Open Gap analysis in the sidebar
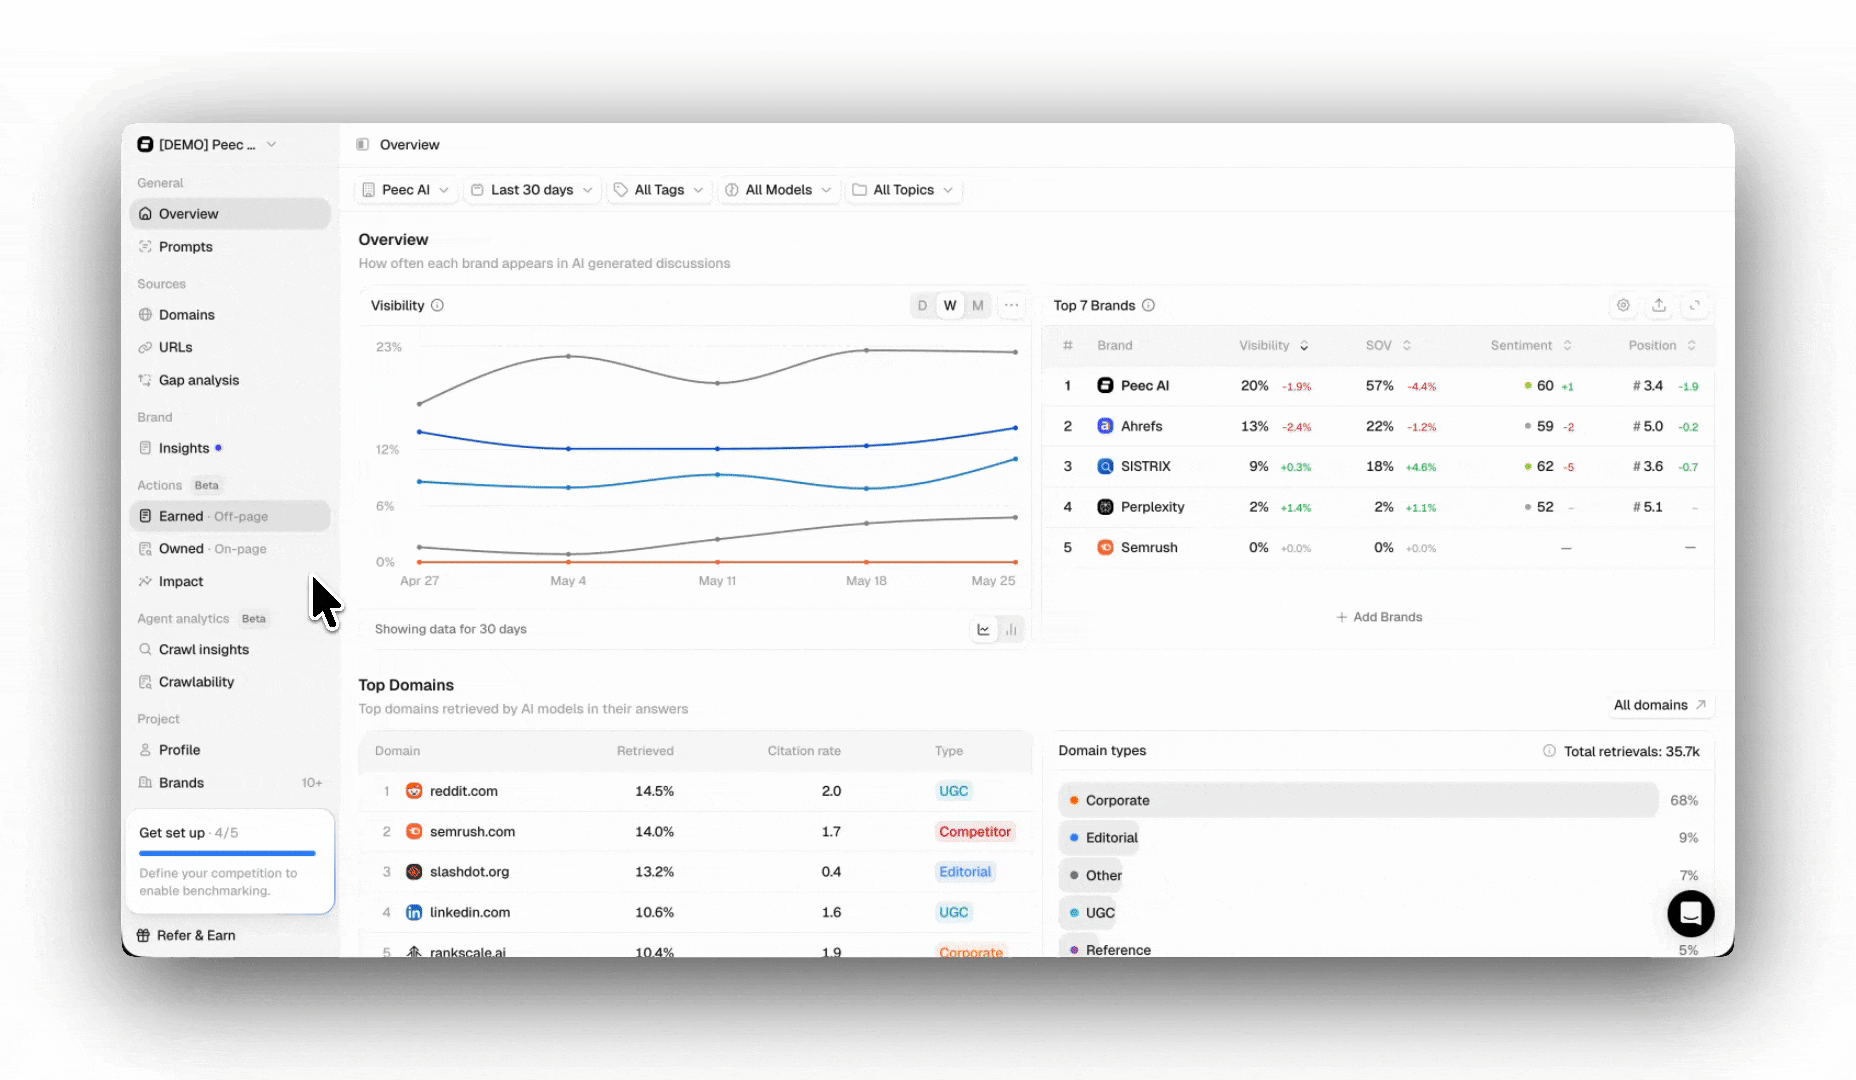Image resolution: width=1856 pixels, height=1080 pixels. [230, 380]
